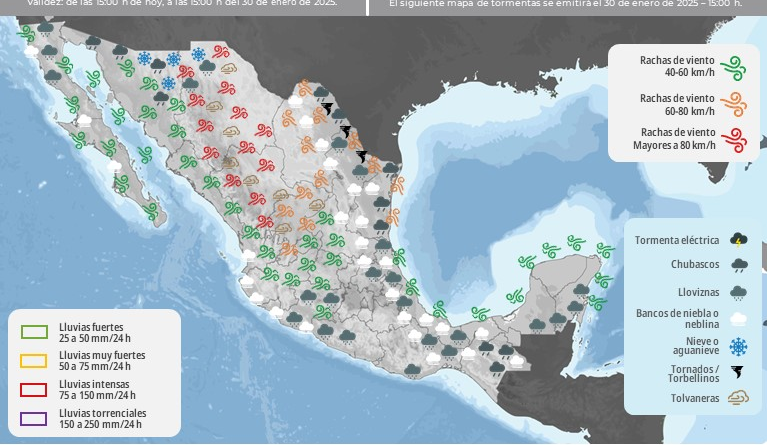Screen dimensions: 767x445
Task: Select the Tormenta eléctrica lightning cloud icon
Action: pos(738,240)
